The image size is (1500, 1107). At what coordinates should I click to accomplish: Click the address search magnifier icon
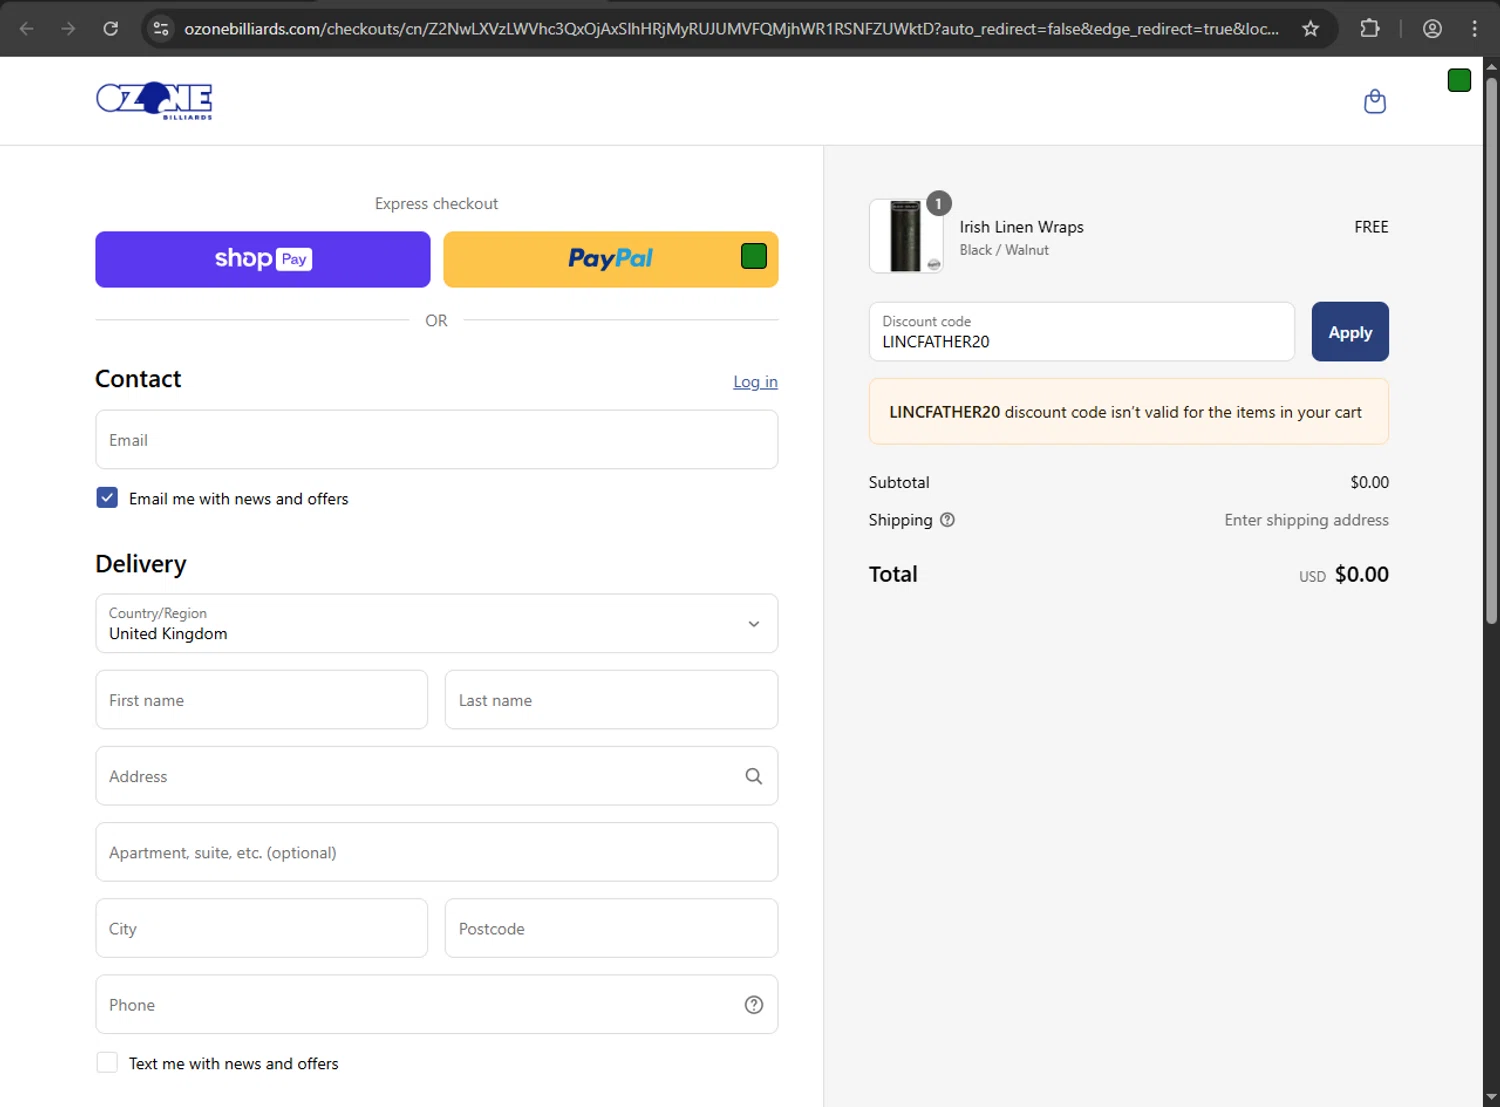click(753, 776)
